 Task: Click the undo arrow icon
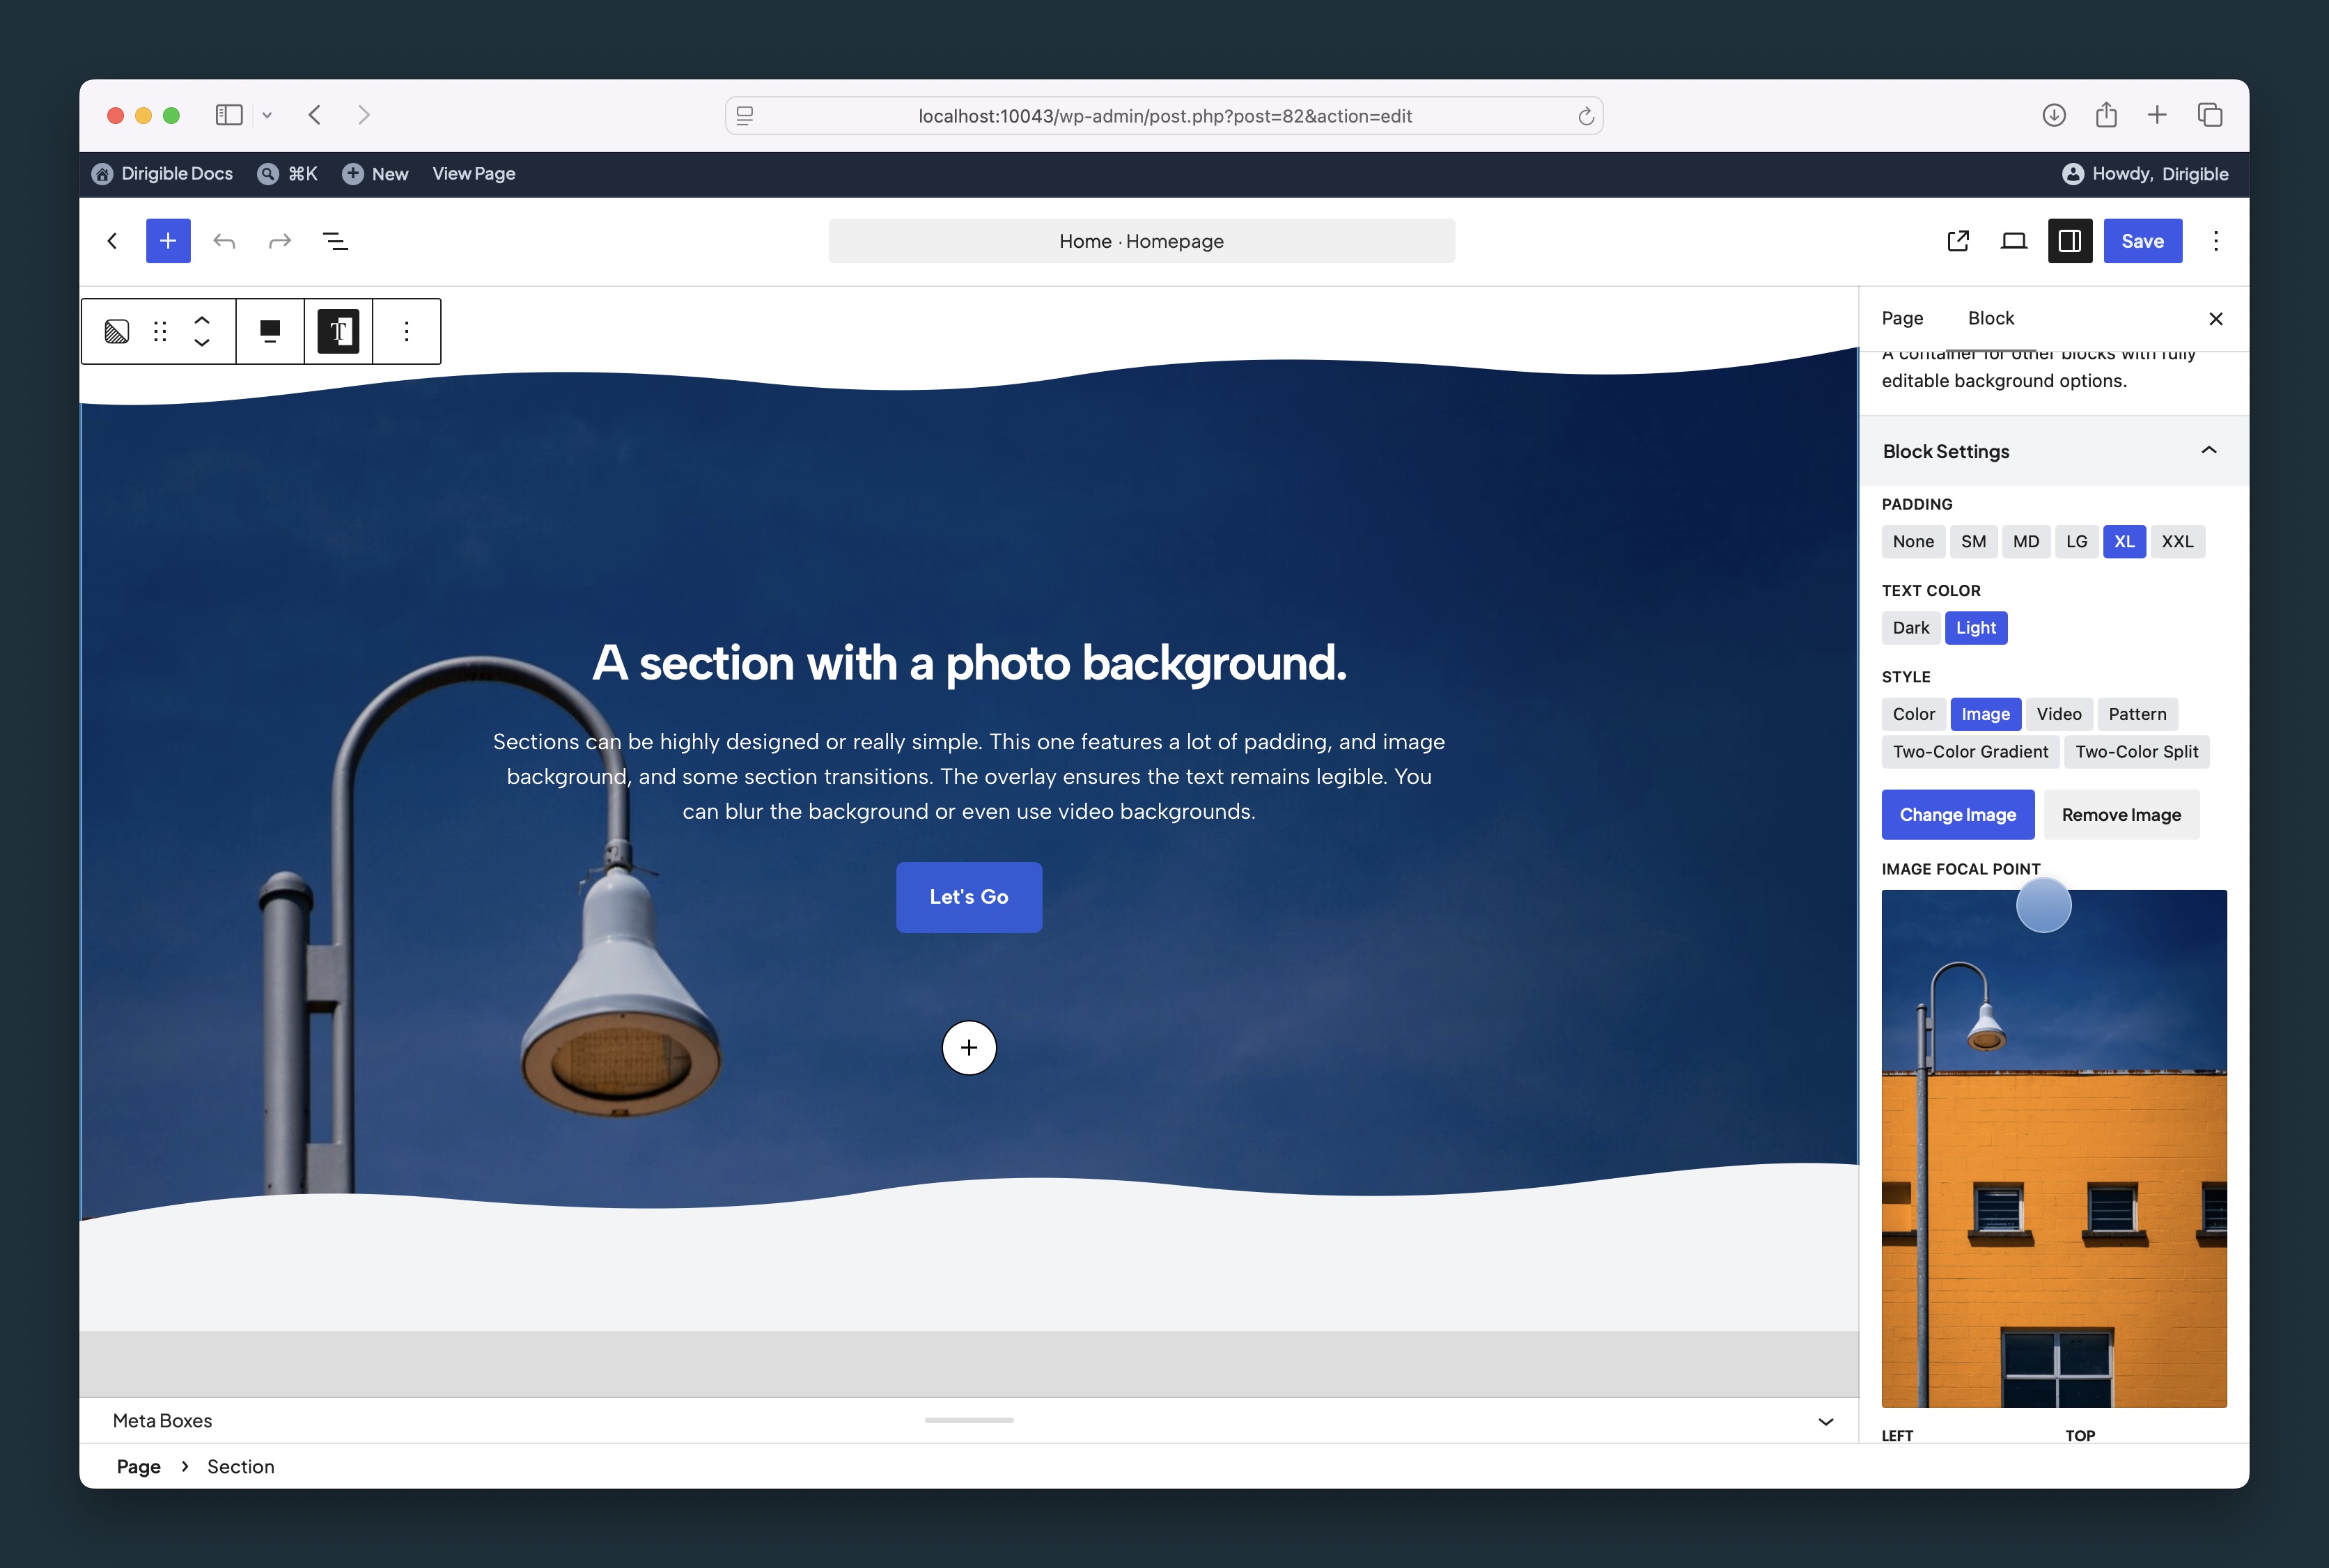224,241
